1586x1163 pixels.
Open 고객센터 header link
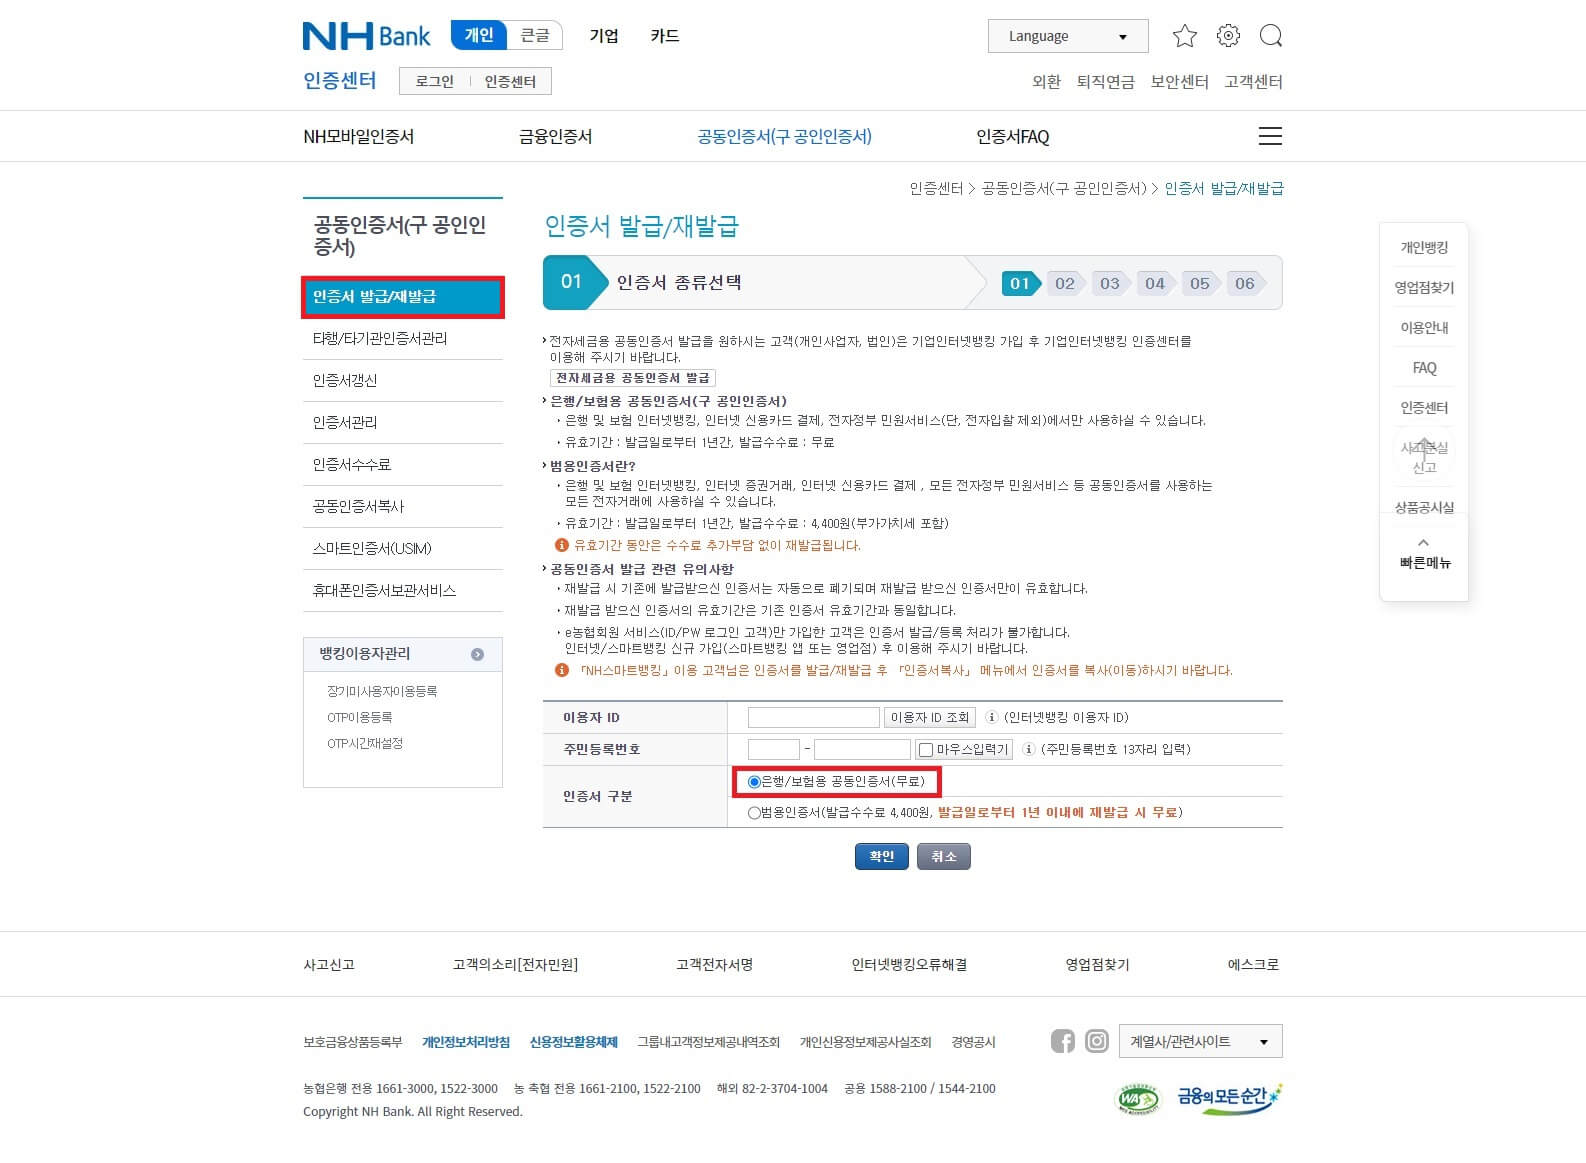(x=1253, y=82)
